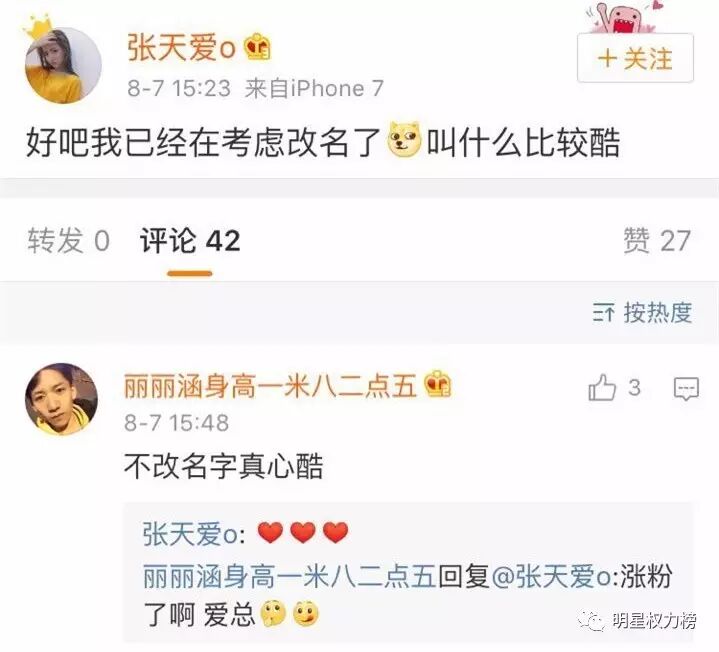The width and height of the screenshot is (719, 652).
Task: Follow the author with the +关注 button
Action: (635, 58)
